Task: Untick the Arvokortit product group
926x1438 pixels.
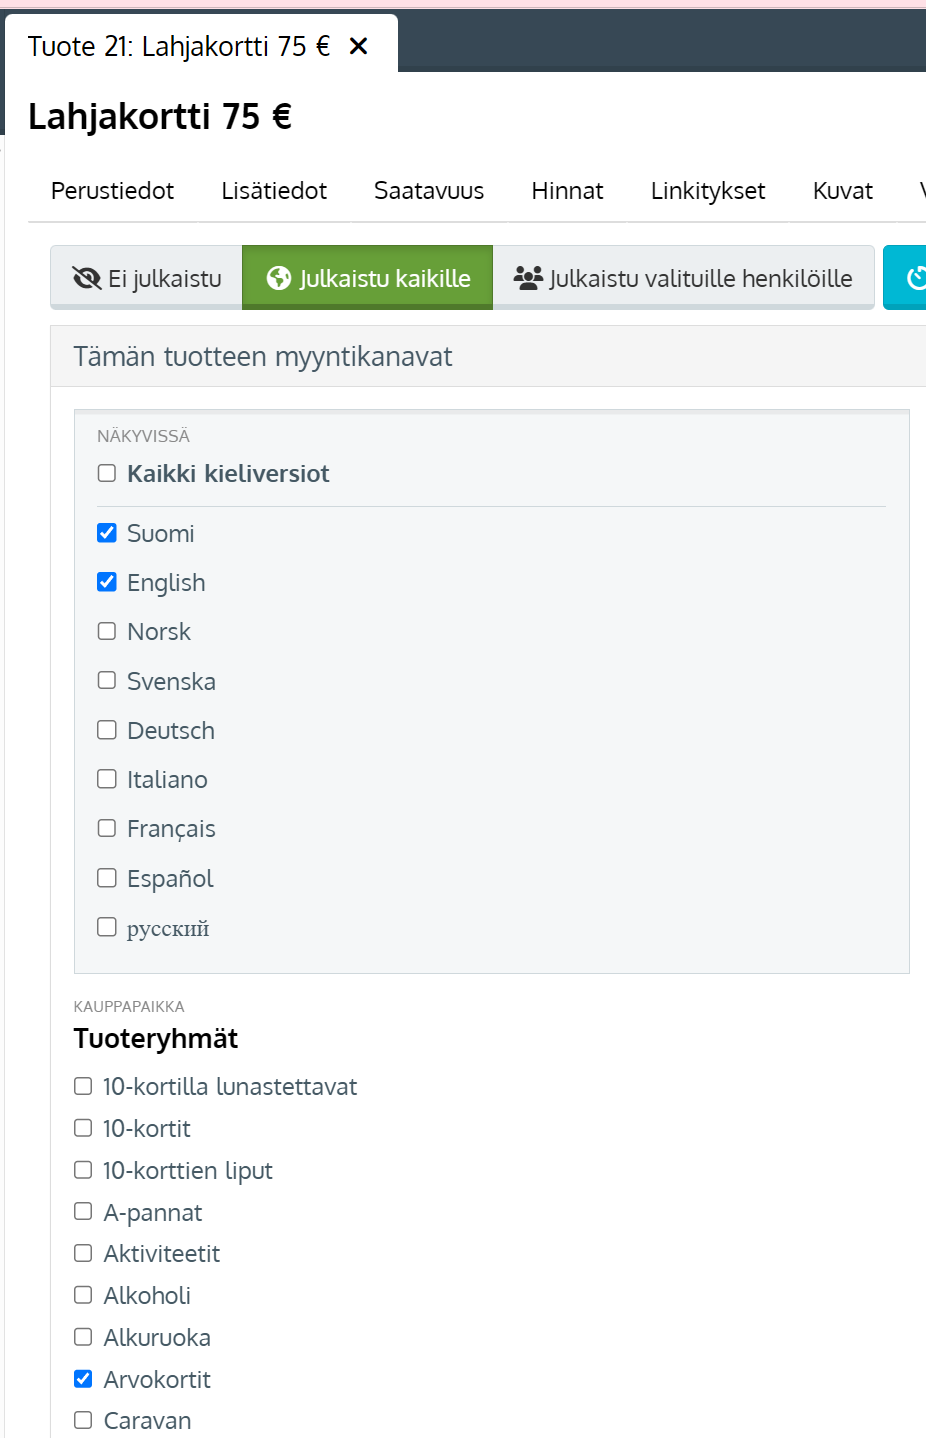Action: click(x=83, y=1379)
